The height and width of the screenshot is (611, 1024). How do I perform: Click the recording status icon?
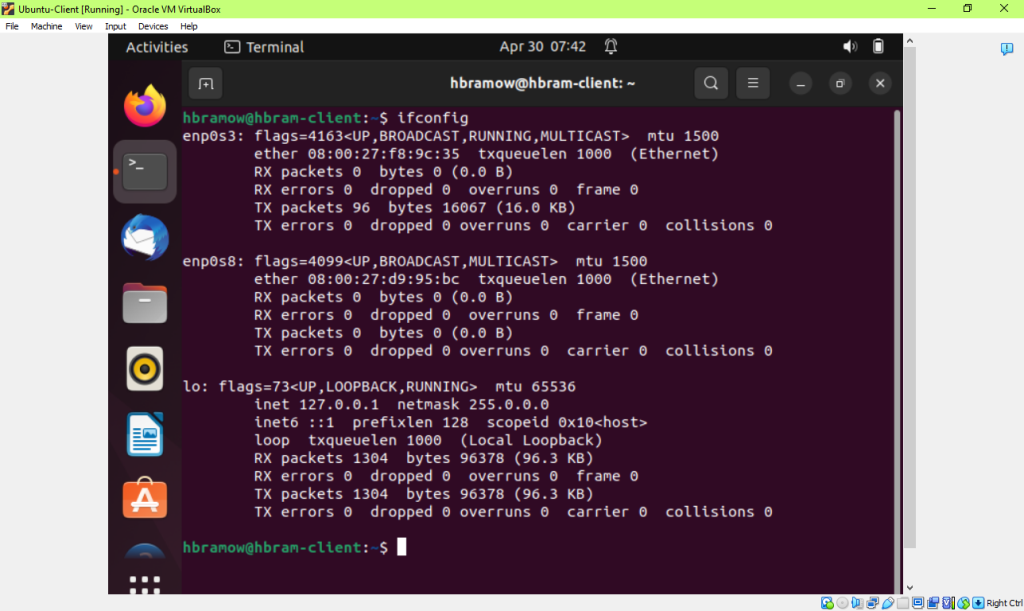pyautogui.click(x=933, y=603)
